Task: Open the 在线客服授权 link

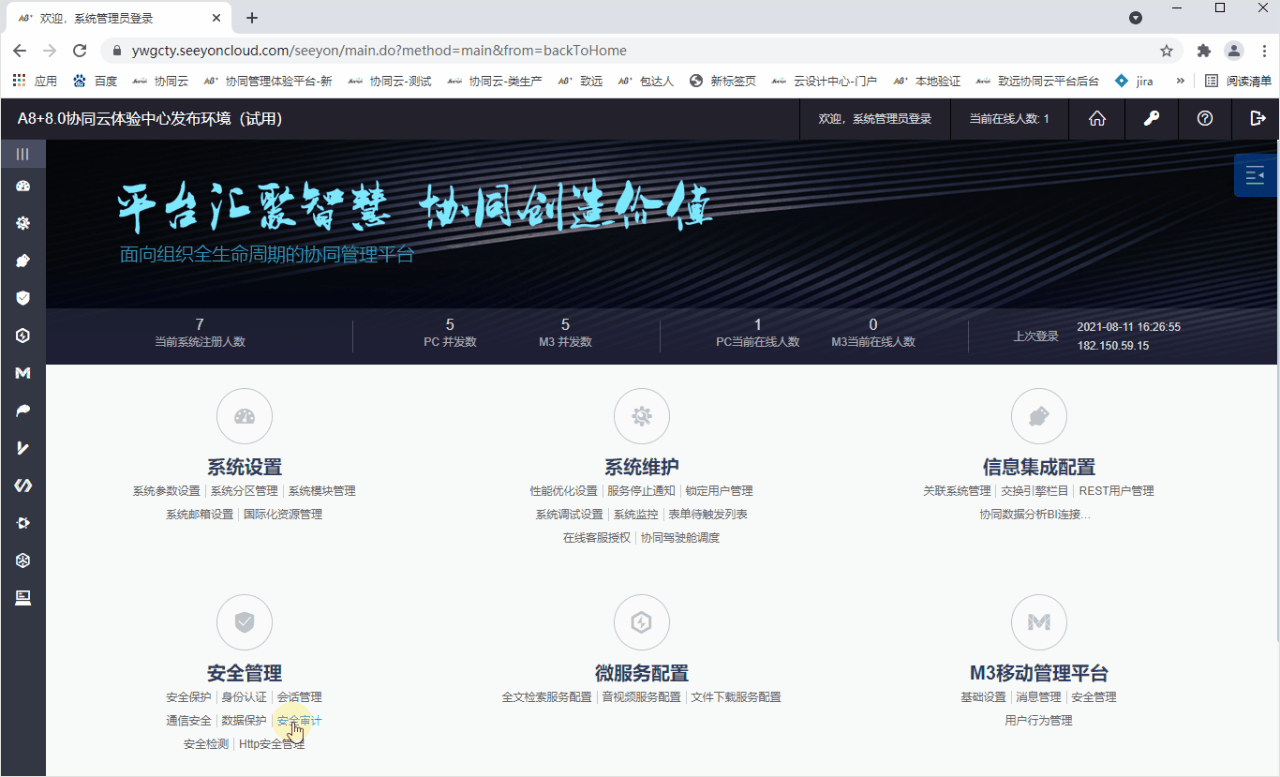Action: pyautogui.click(x=597, y=537)
